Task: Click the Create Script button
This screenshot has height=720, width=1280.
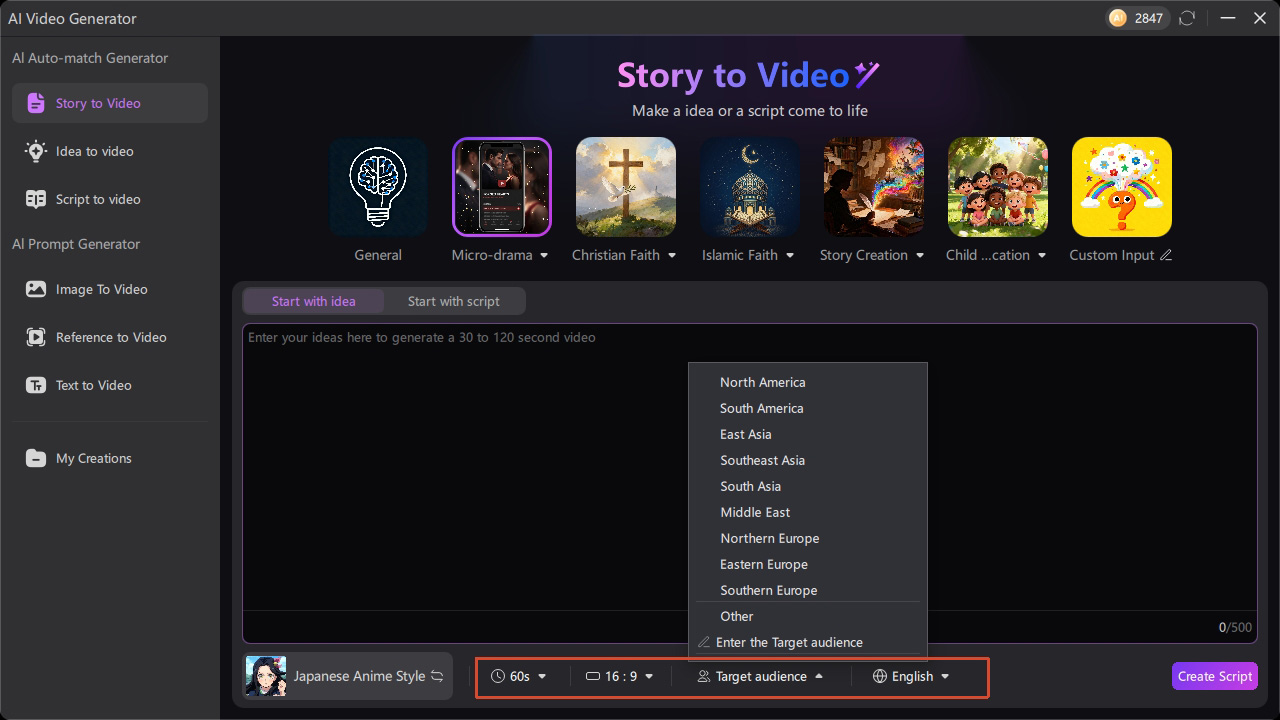Action: pos(1214,676)
